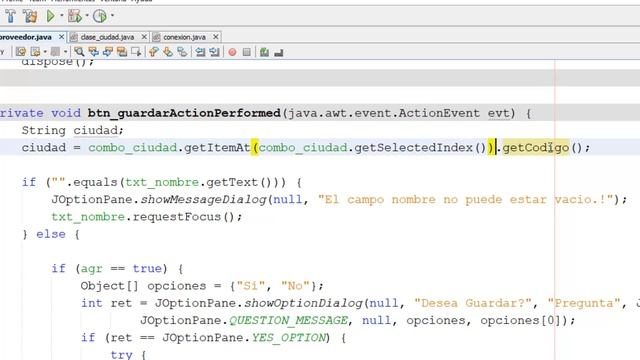Click the Debug Project icon
This screenshot has height=360, width=640.
coord(75,16)
